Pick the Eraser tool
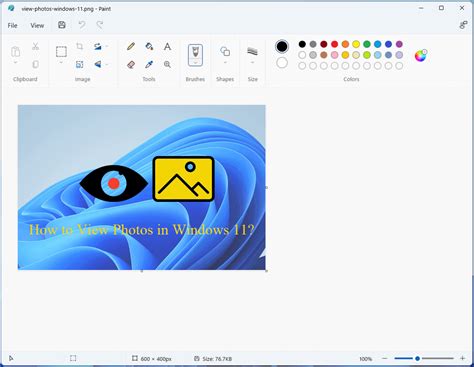Viewport: 474px width, 367px height. [x=131, y=64]
